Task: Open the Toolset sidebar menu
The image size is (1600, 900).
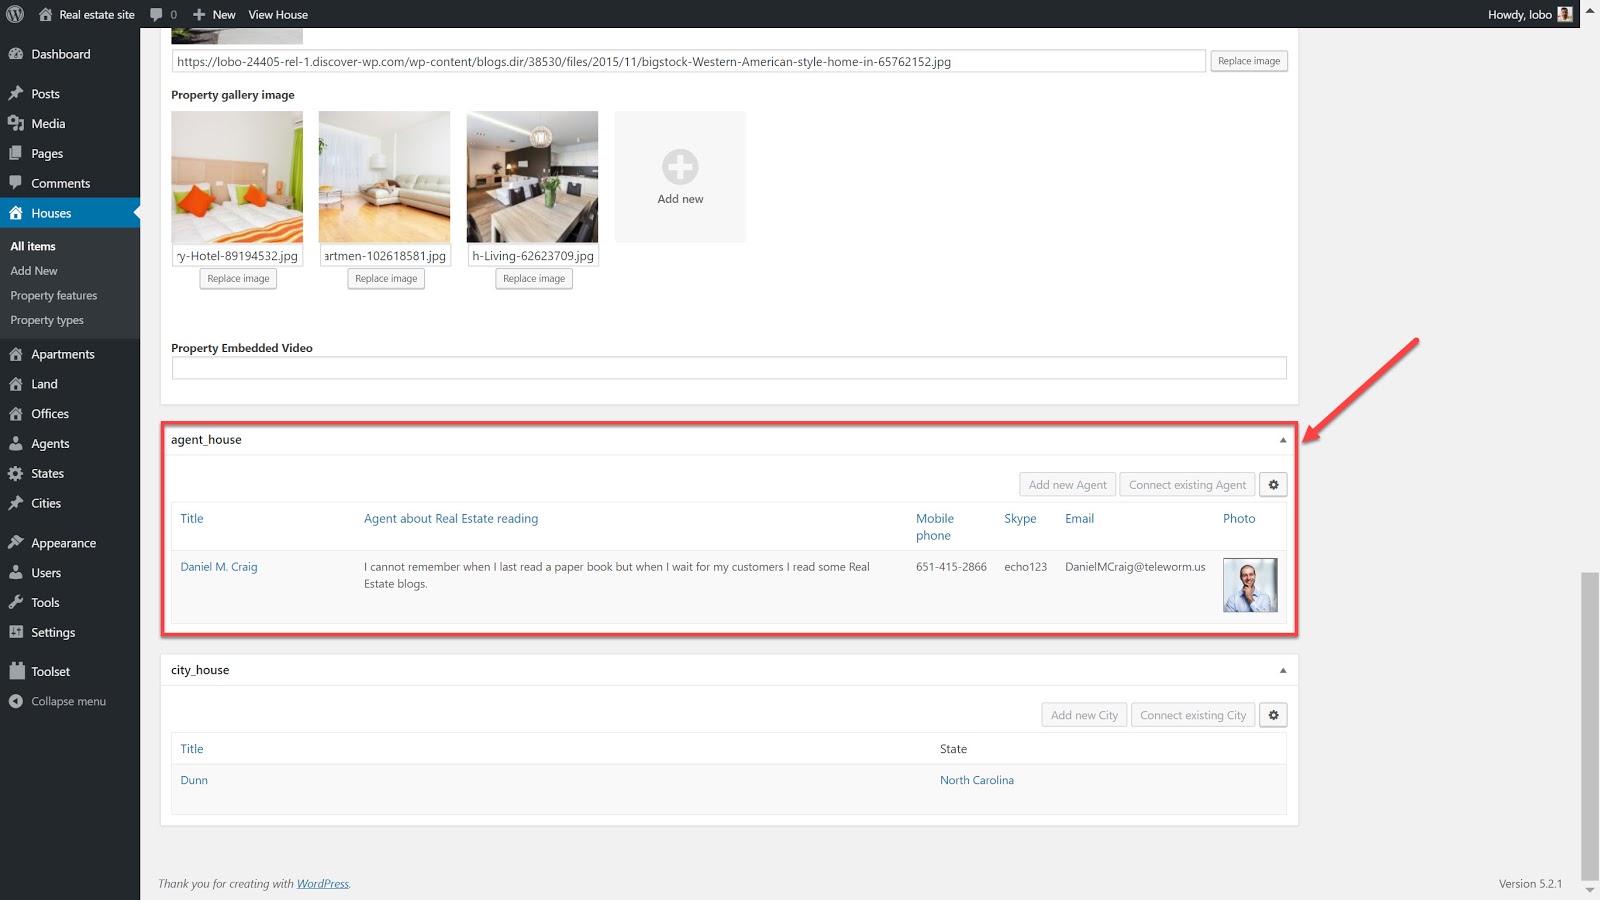Action: (50, 672)
